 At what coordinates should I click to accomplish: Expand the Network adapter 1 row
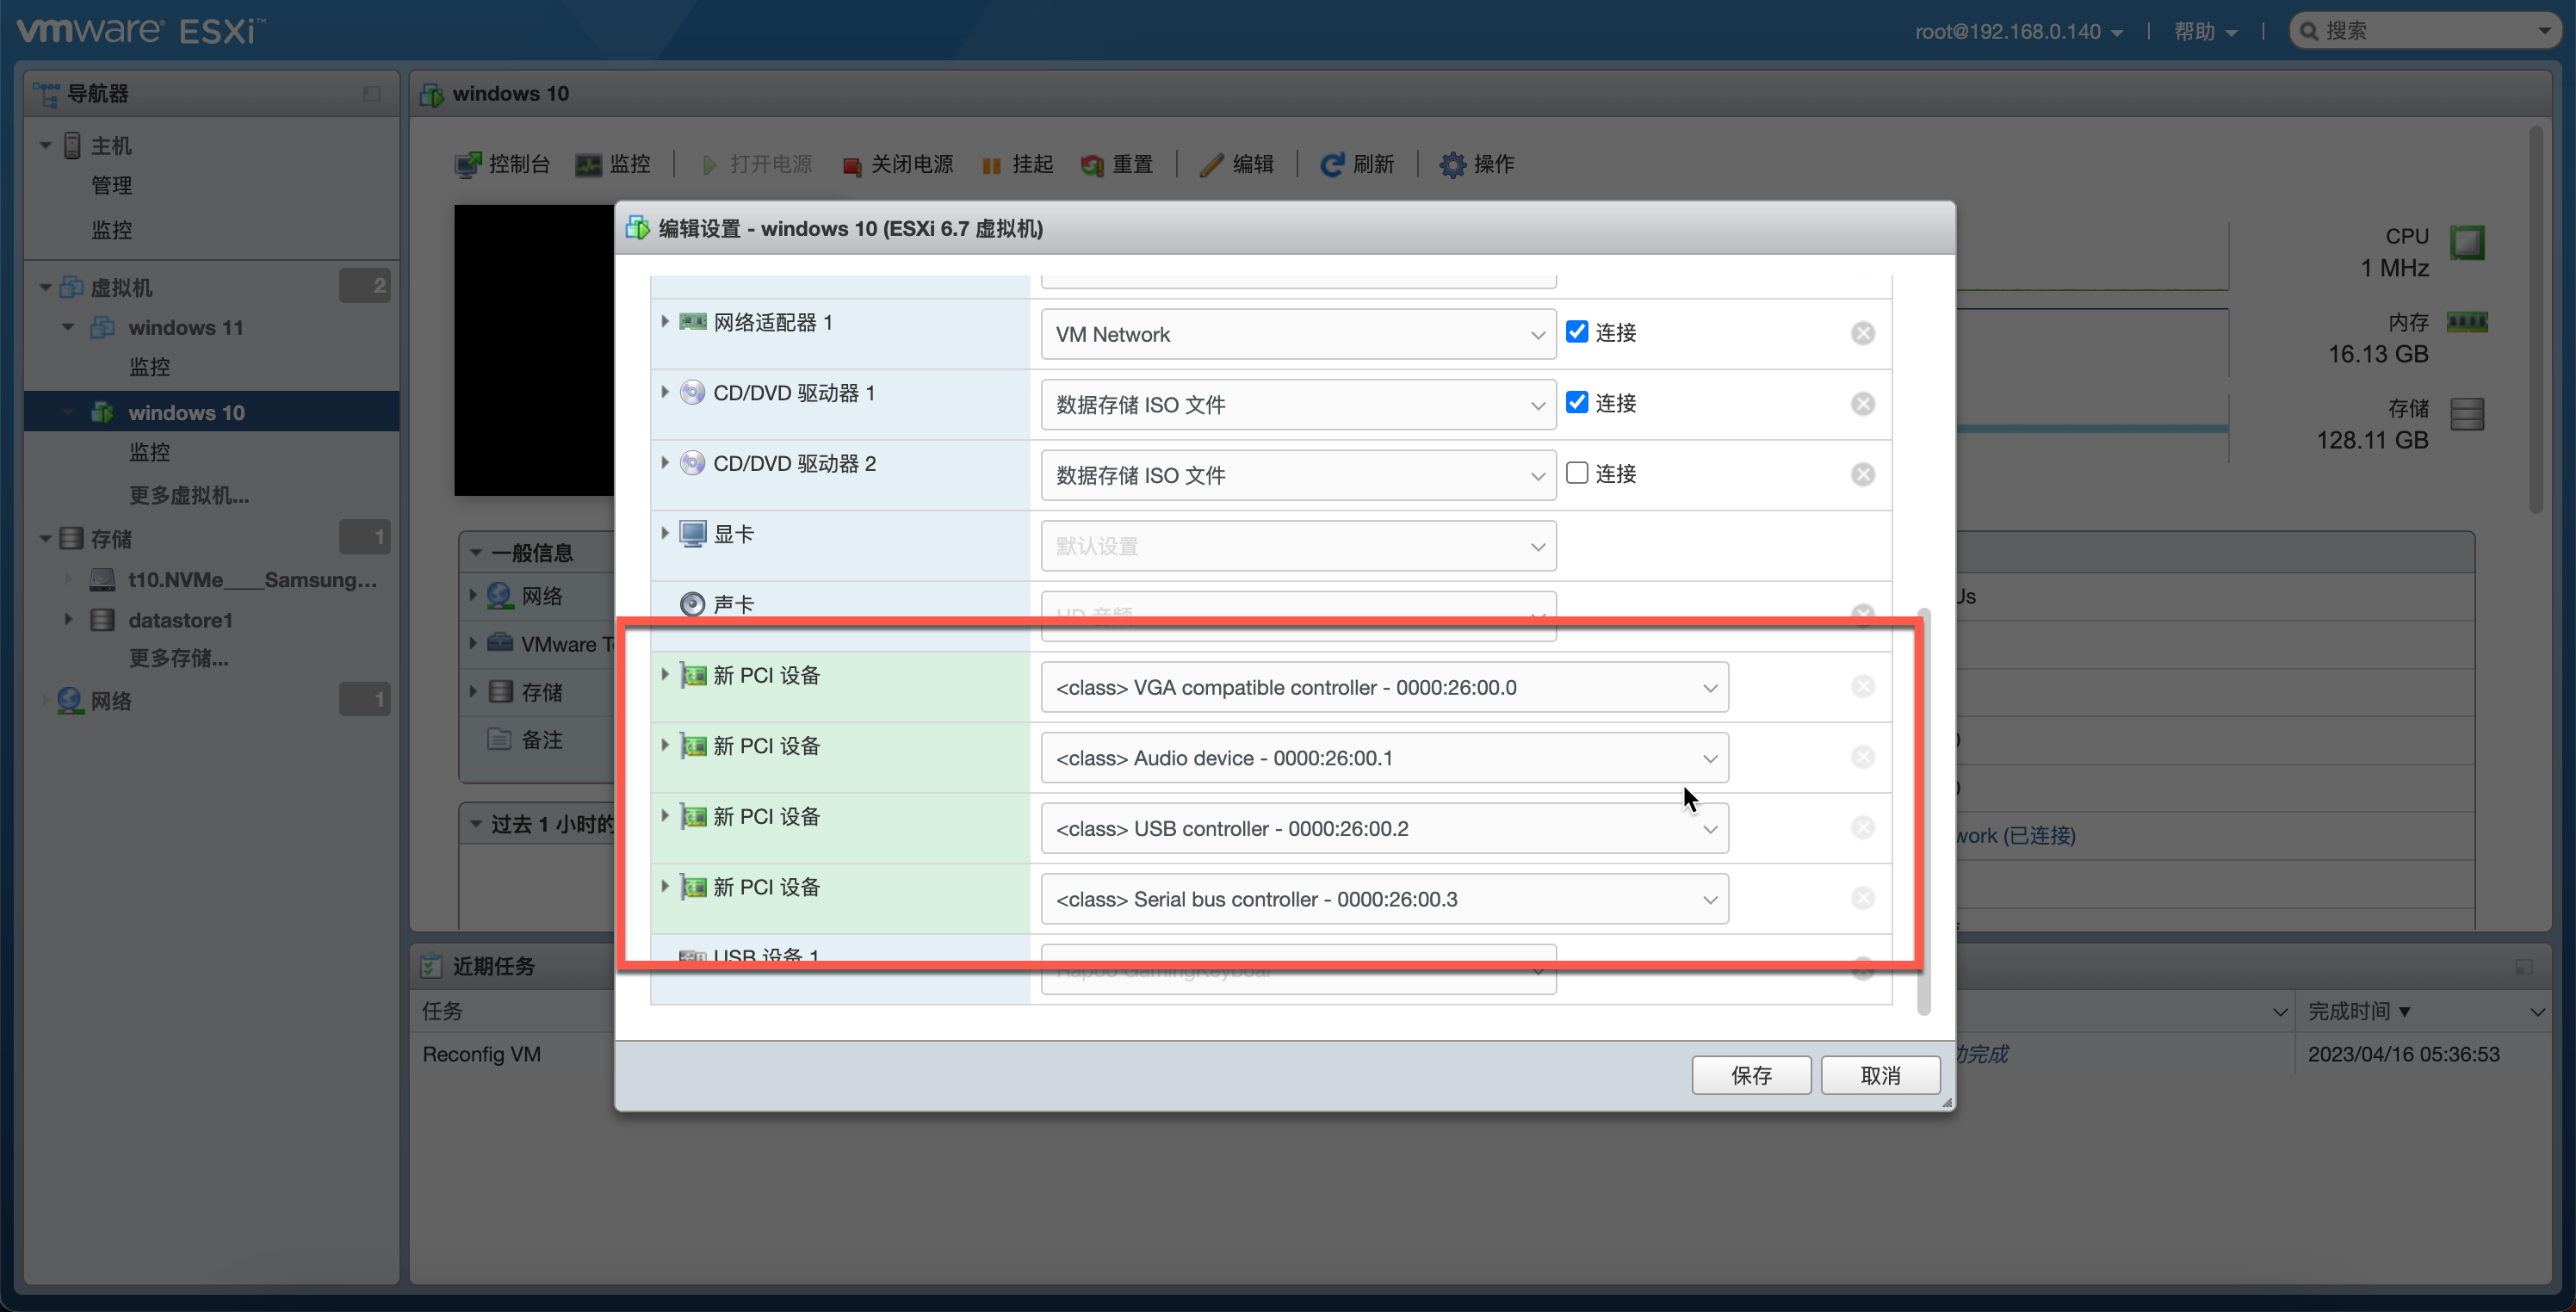click(665, 321)
